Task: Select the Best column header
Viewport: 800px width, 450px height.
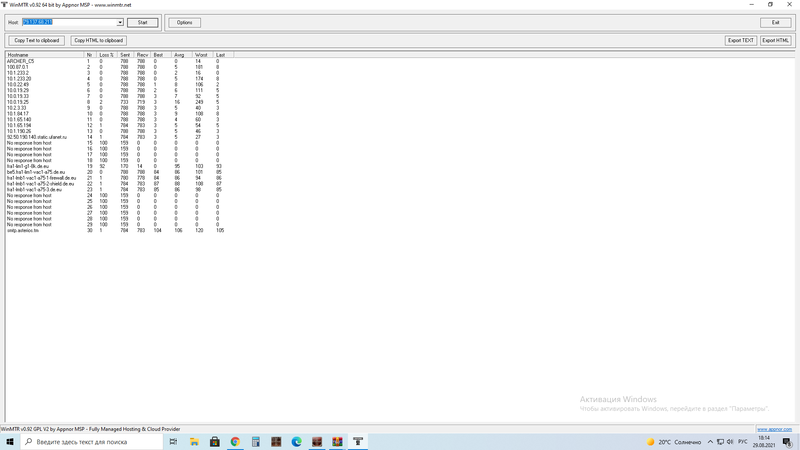Action: point(161,55)
